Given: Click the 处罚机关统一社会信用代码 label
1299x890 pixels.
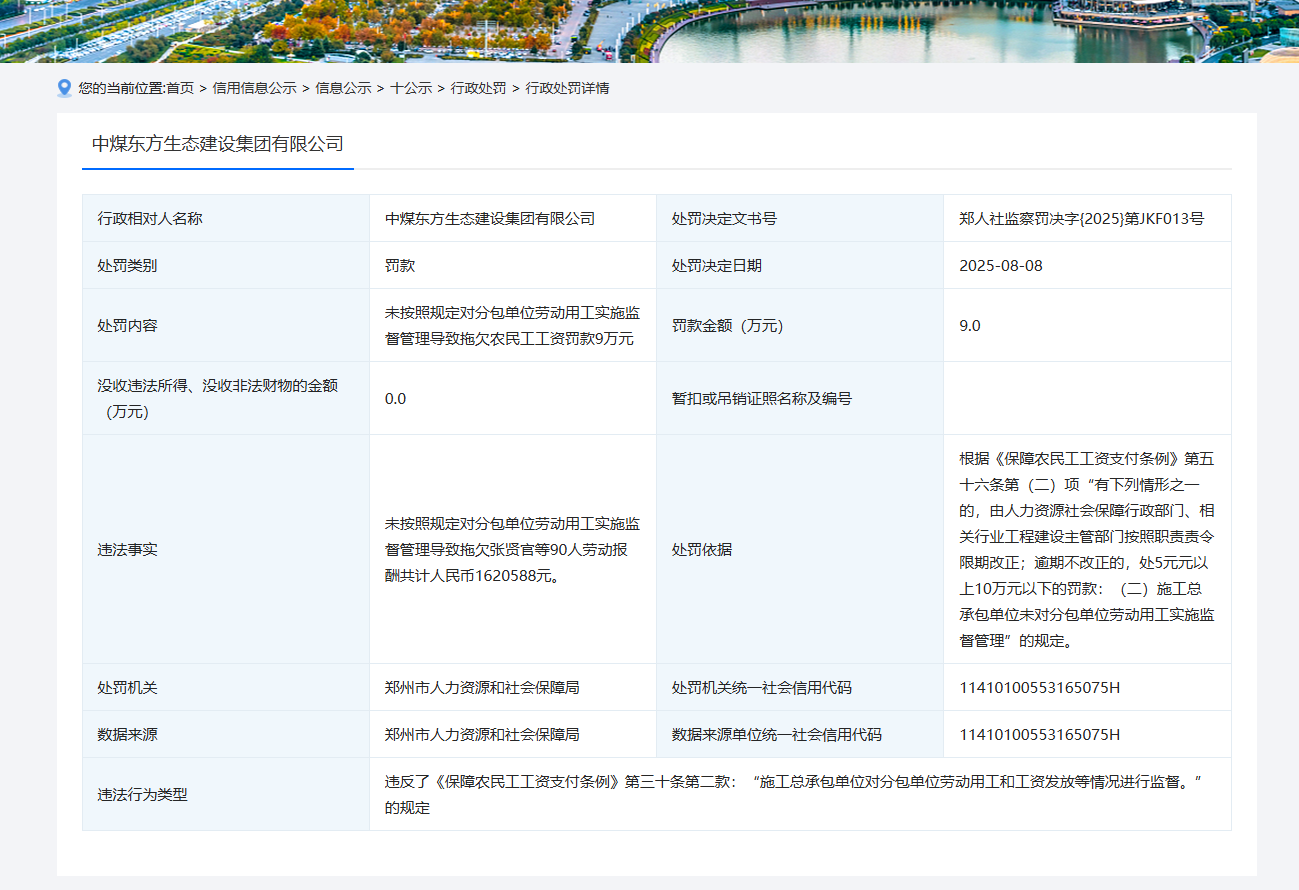Looking at the screenshot, I should coord(762,688).
